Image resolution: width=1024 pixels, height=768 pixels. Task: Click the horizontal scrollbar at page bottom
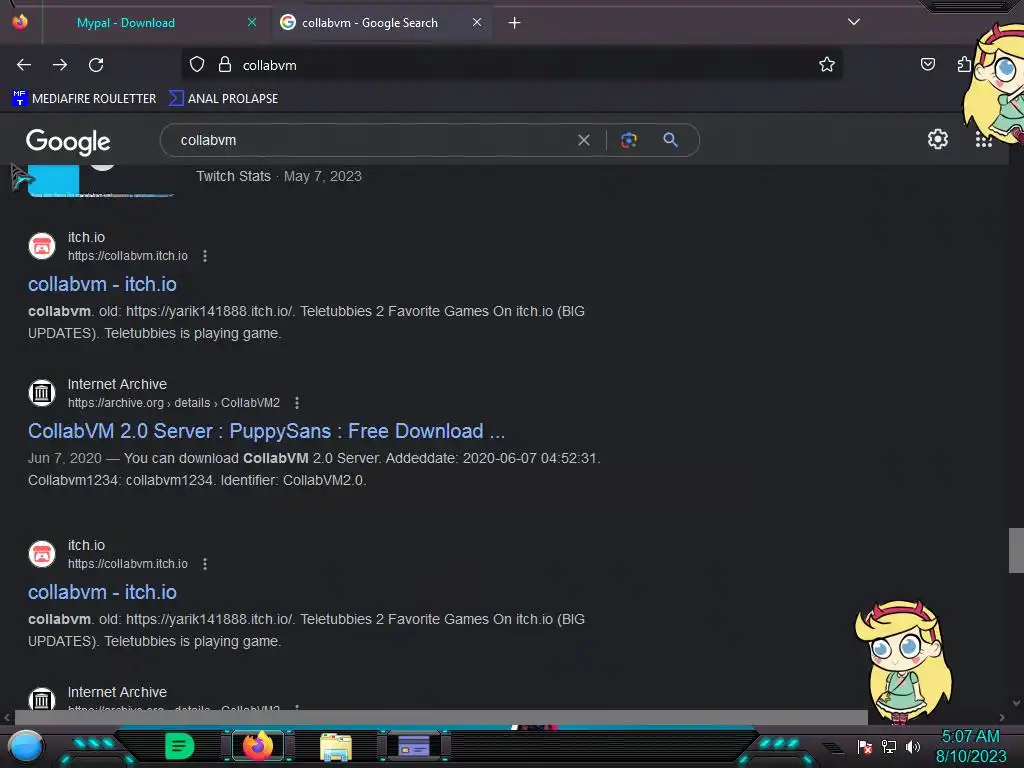(x=441, y=717)
